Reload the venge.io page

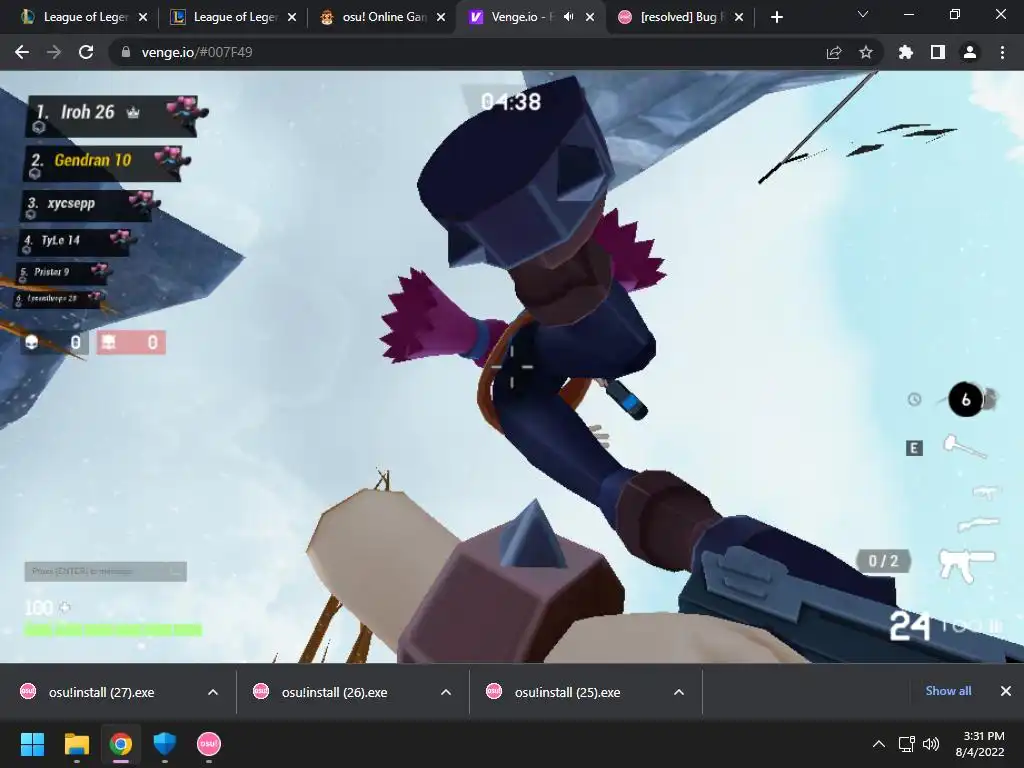86,52
